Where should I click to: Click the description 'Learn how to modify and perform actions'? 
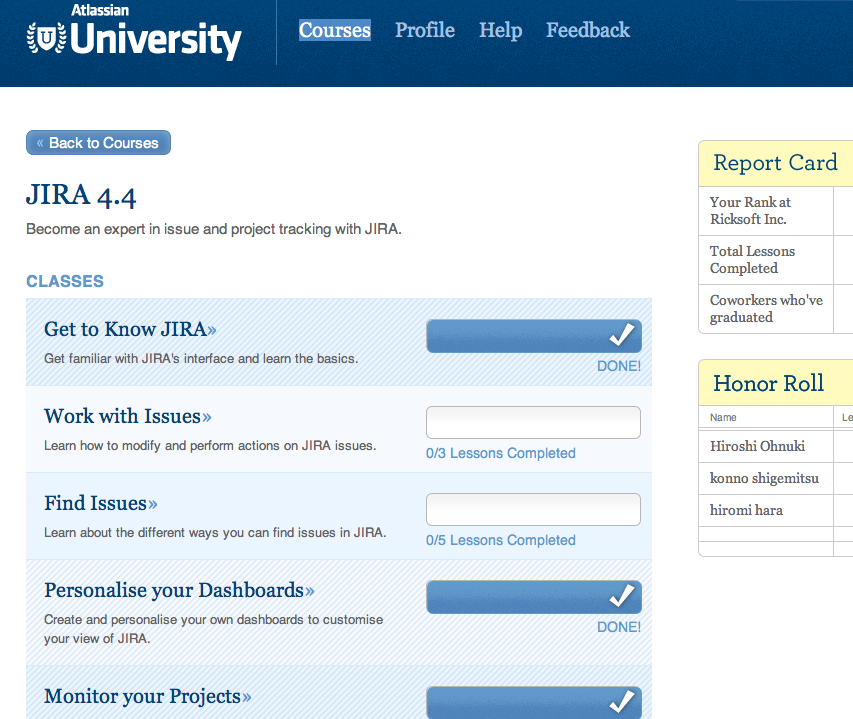(210, 445)
